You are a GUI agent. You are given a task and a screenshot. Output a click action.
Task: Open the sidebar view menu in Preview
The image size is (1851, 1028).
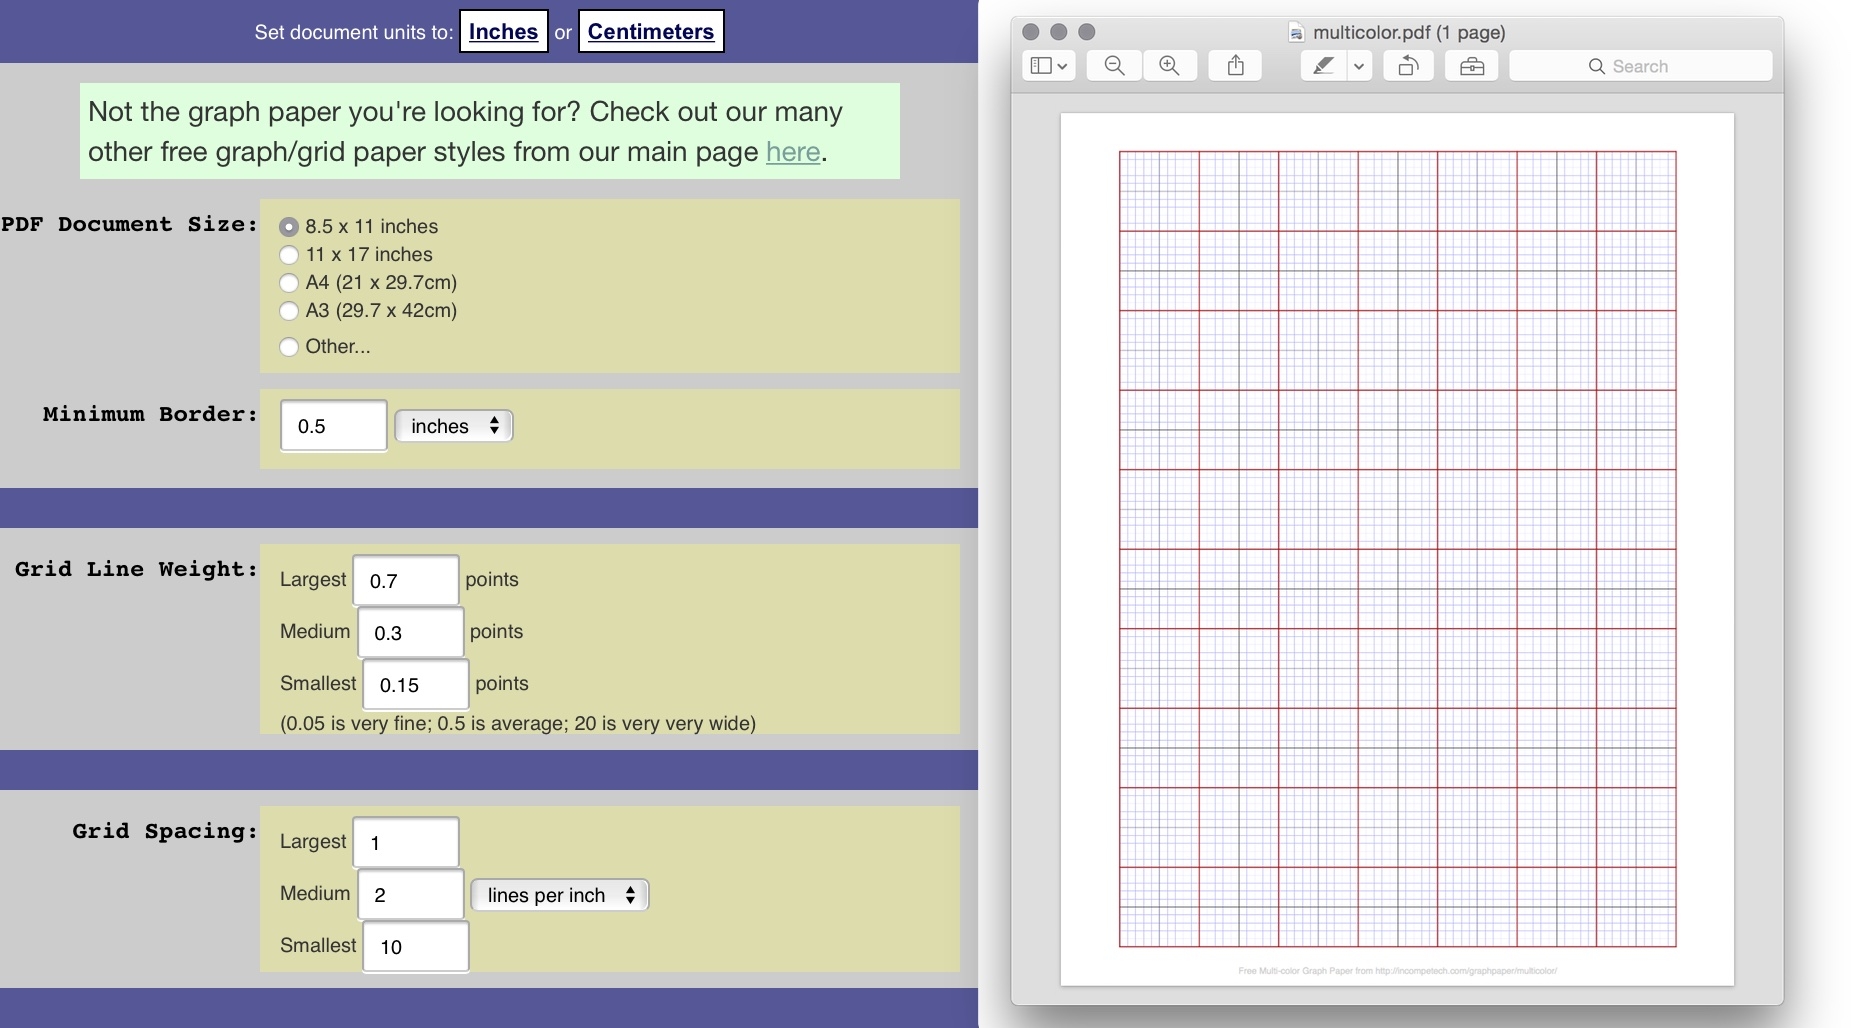tap(1049, 66)
